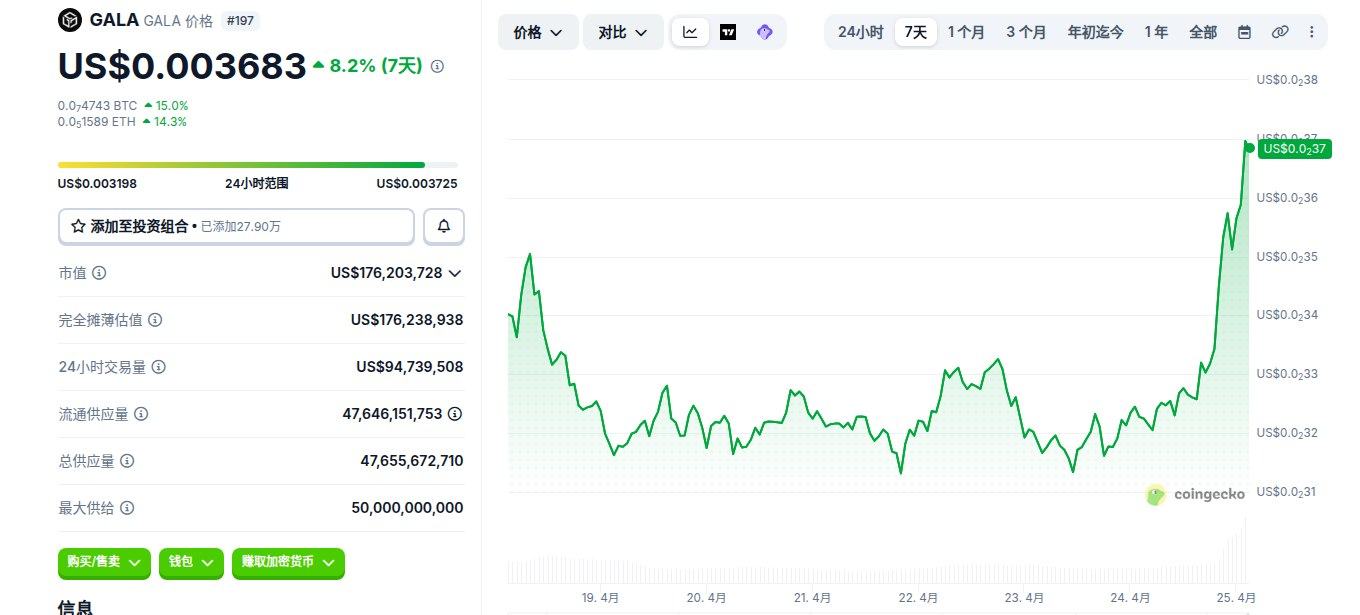This screenshot has height=615, width=1360.
Task: Select the 3个月 time range tab
Action: click(1026, 32)
